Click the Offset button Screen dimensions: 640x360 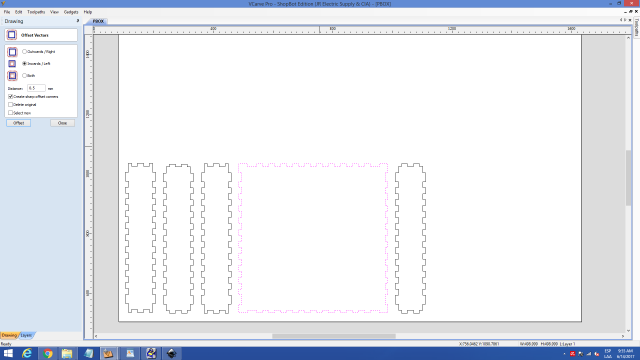pyautogui.click(x=18, y=123)
